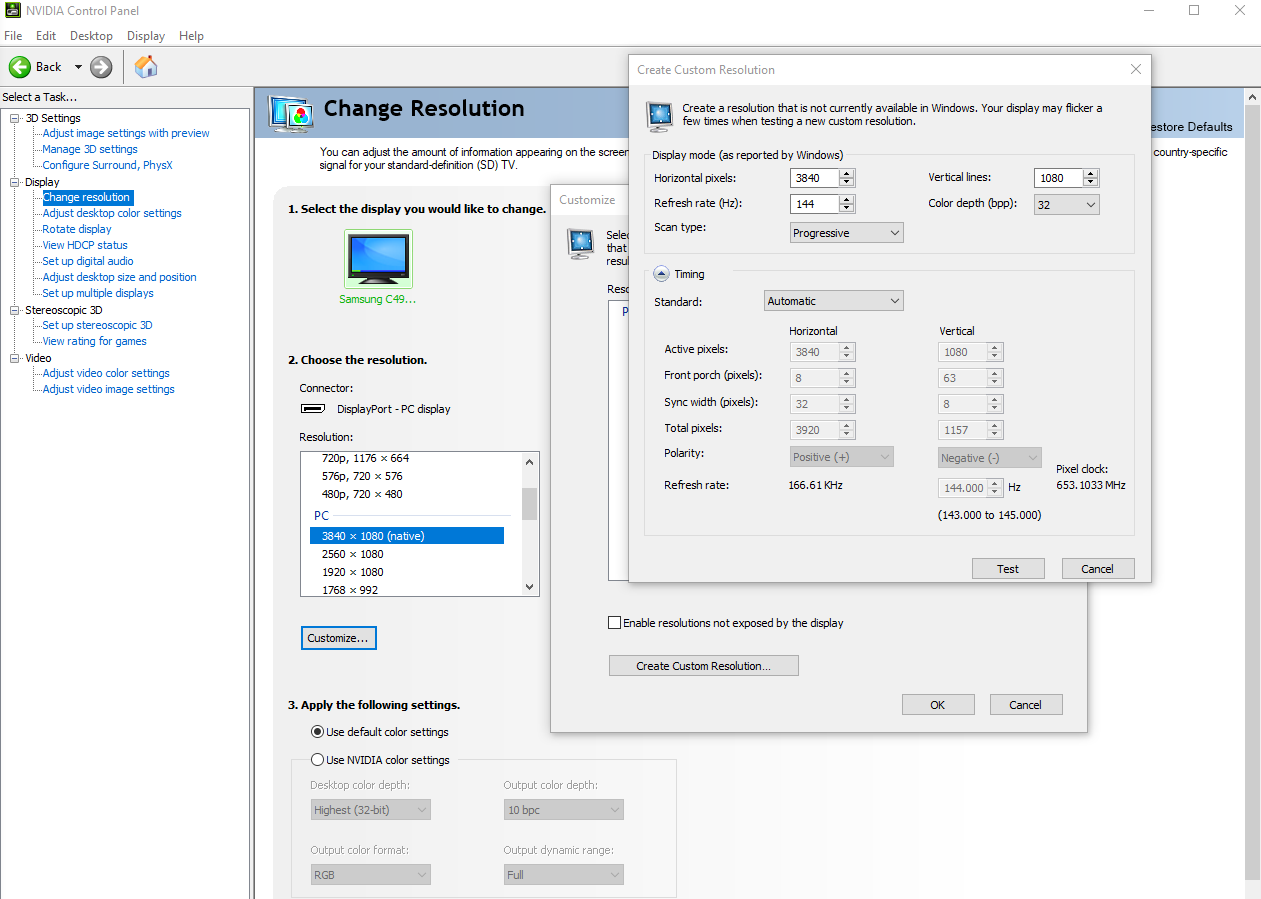Open Adjust video color settings
Viewport: 1261px width, 899px height.
(106, 373)
